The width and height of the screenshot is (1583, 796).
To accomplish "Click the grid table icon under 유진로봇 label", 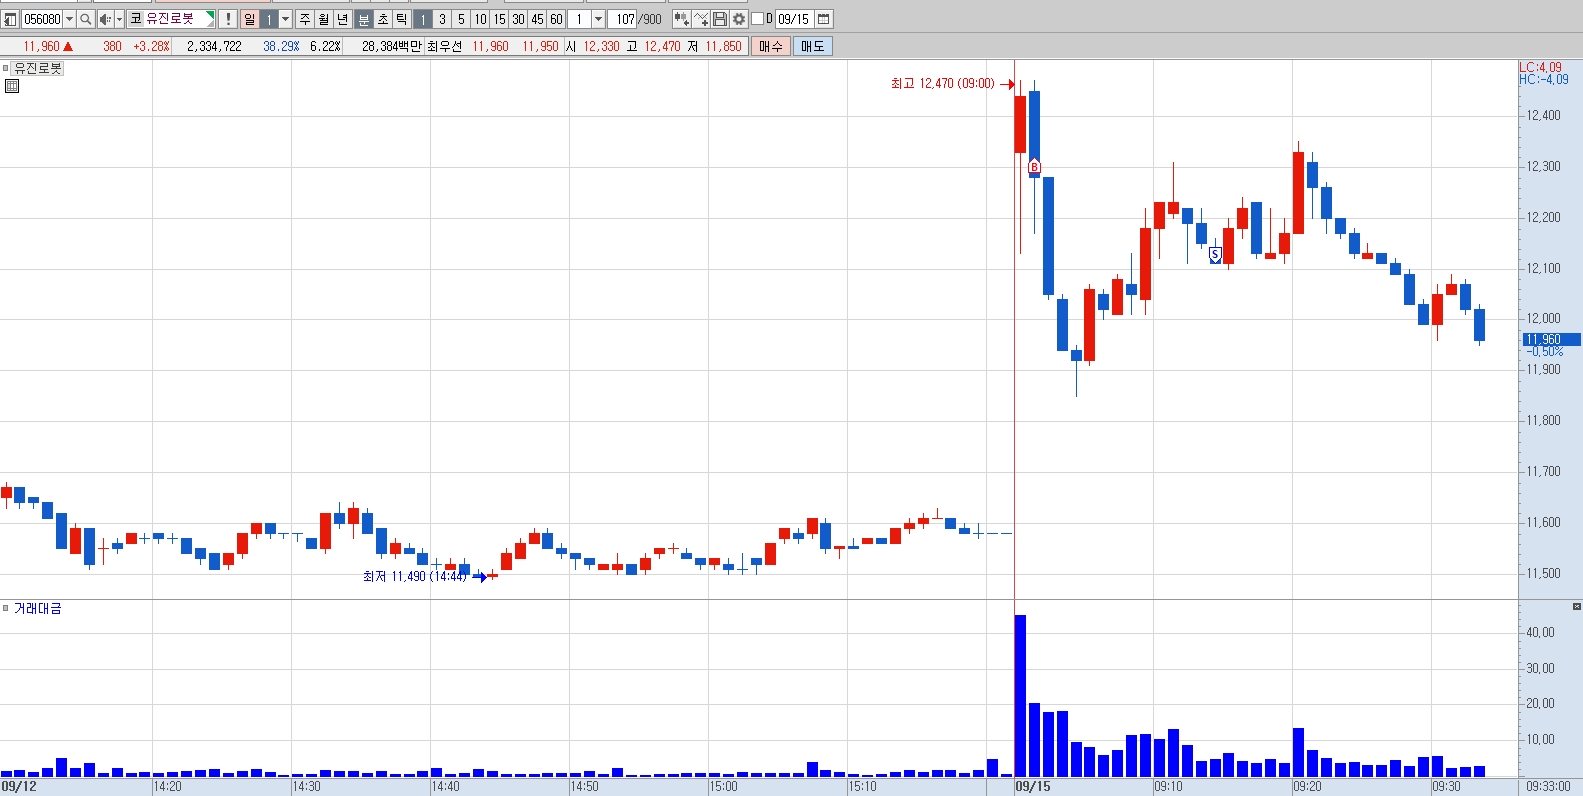I will [x=12, y=86].
